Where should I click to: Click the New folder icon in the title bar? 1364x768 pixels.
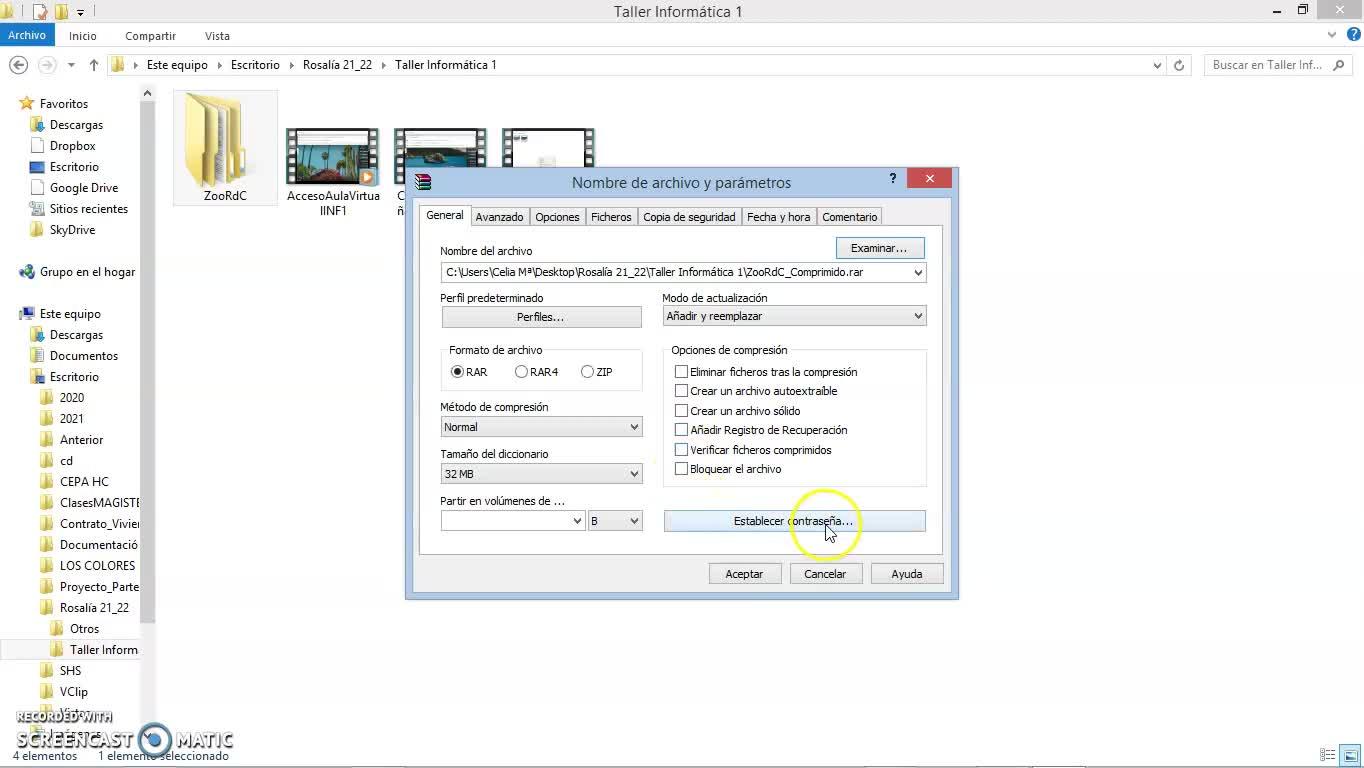tap(61, 12)
